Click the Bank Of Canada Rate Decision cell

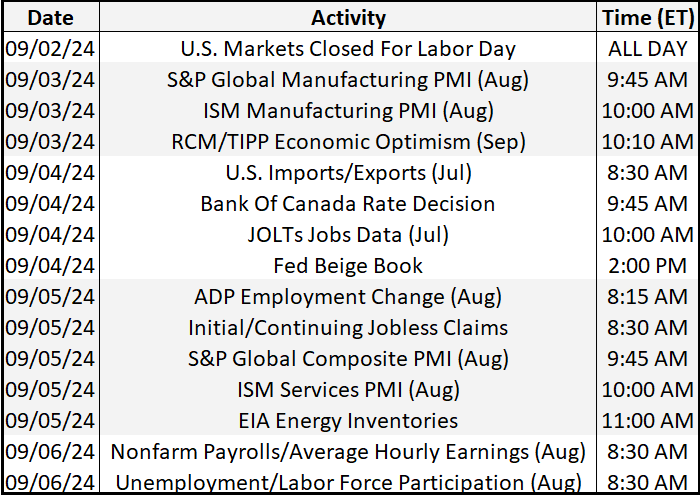pos(348,203)
